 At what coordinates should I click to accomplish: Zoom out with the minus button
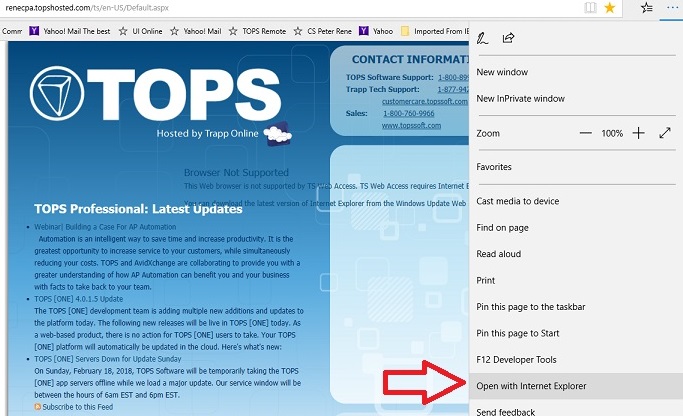point(586,133)
